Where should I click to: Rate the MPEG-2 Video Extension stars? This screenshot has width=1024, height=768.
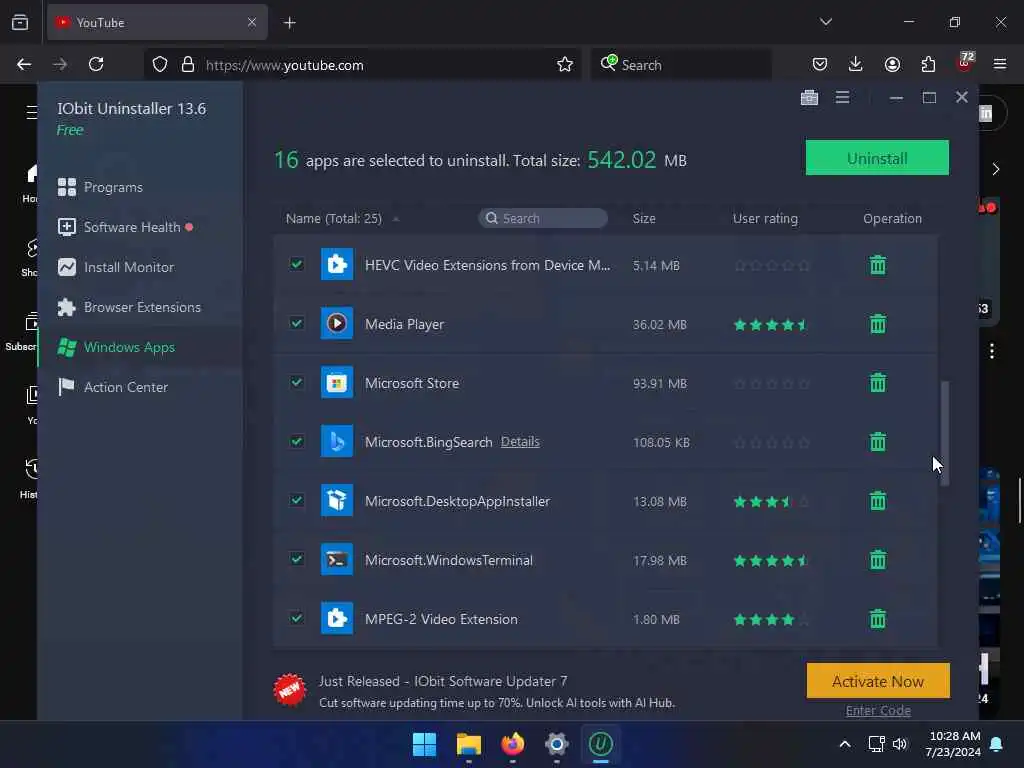coord(771,619)
